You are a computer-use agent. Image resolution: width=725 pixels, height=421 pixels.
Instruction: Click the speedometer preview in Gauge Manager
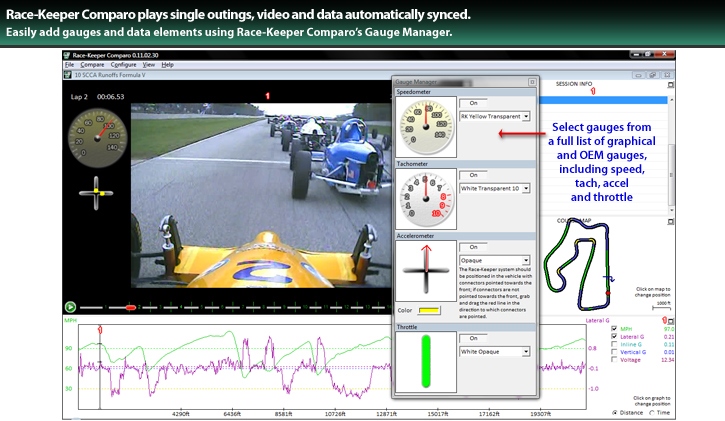point(425,128)
